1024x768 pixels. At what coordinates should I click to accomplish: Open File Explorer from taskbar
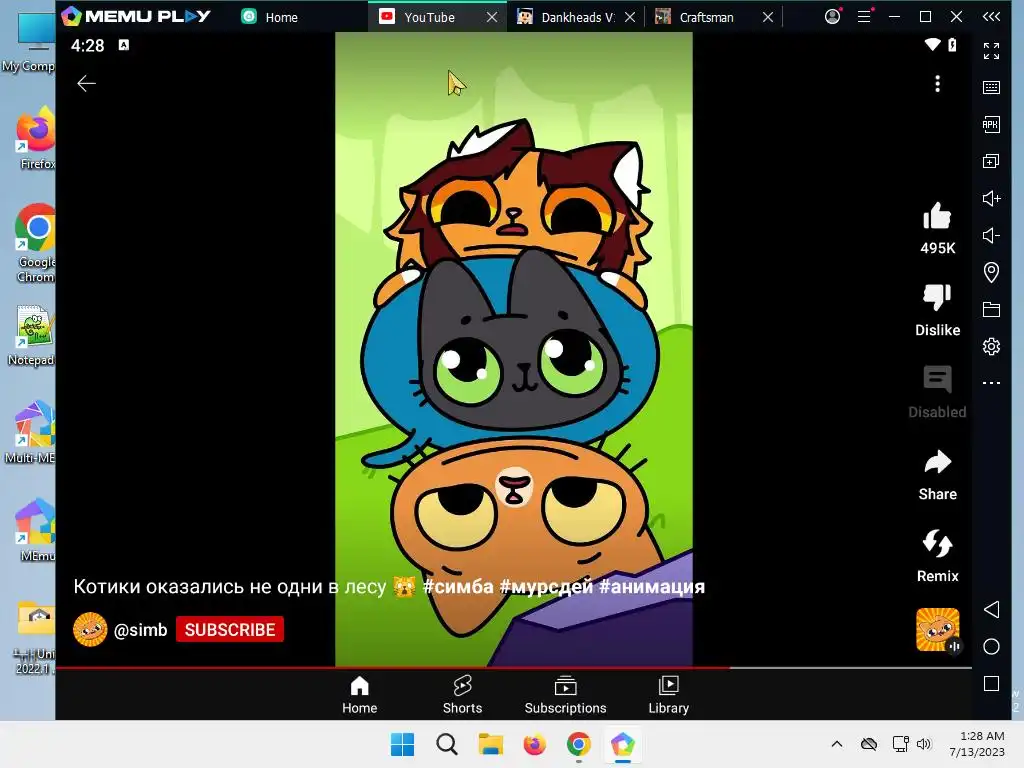(490, 744)
